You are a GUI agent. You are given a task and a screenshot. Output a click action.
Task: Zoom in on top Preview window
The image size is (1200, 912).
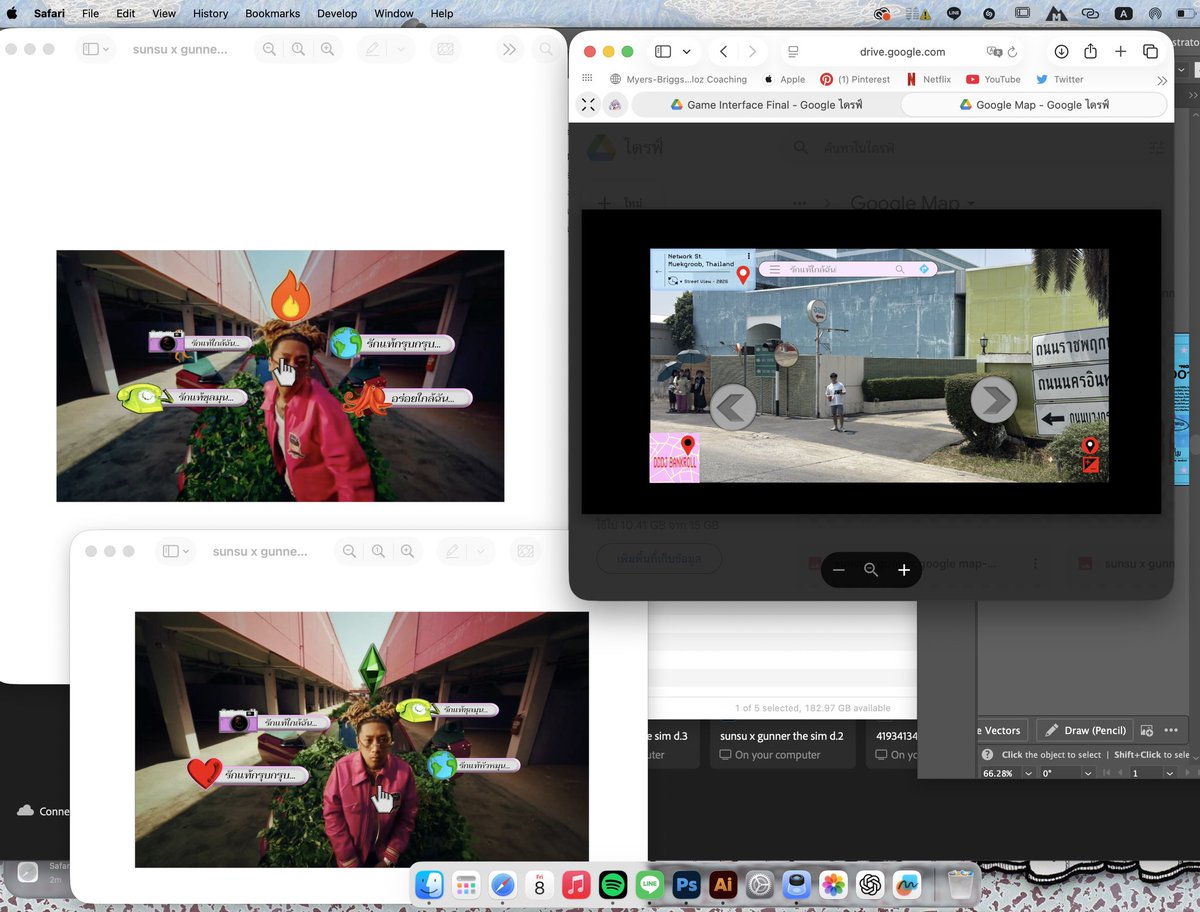[x=327, y=49]
